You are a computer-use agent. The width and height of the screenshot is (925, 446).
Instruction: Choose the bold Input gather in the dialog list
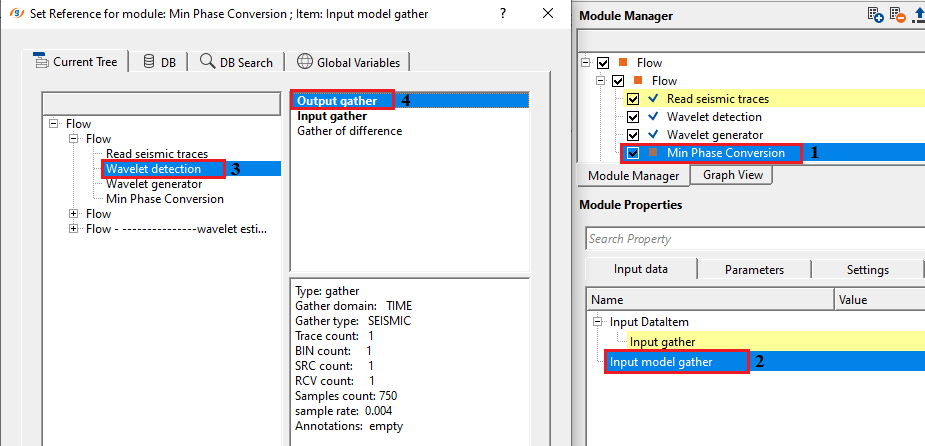(x=332, y=116)
